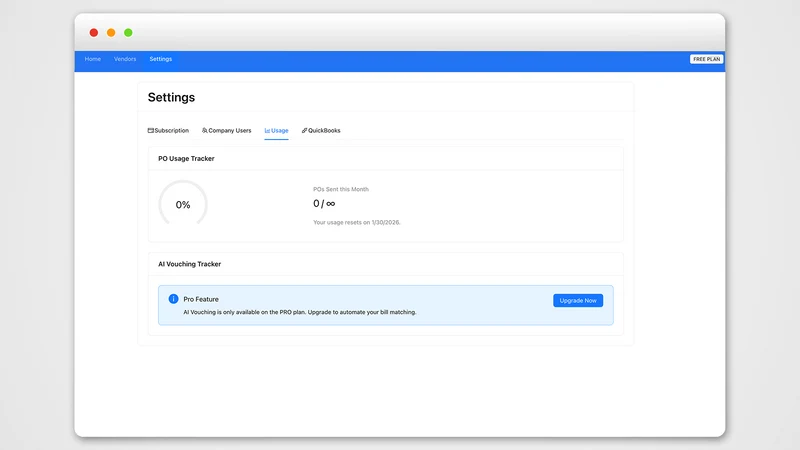Open the Home navigation item
This screenshot has width=800, height=450.
pyautogui.click(x=92, y=59)
